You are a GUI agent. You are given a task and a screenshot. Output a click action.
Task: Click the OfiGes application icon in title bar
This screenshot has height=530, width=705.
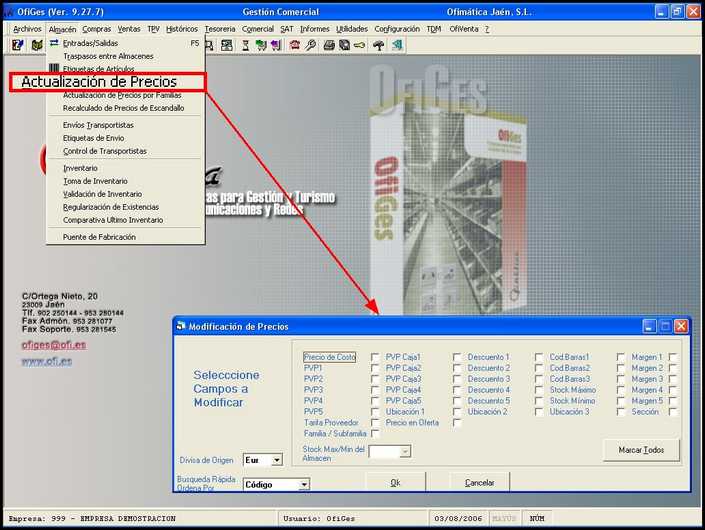[9, 12]
